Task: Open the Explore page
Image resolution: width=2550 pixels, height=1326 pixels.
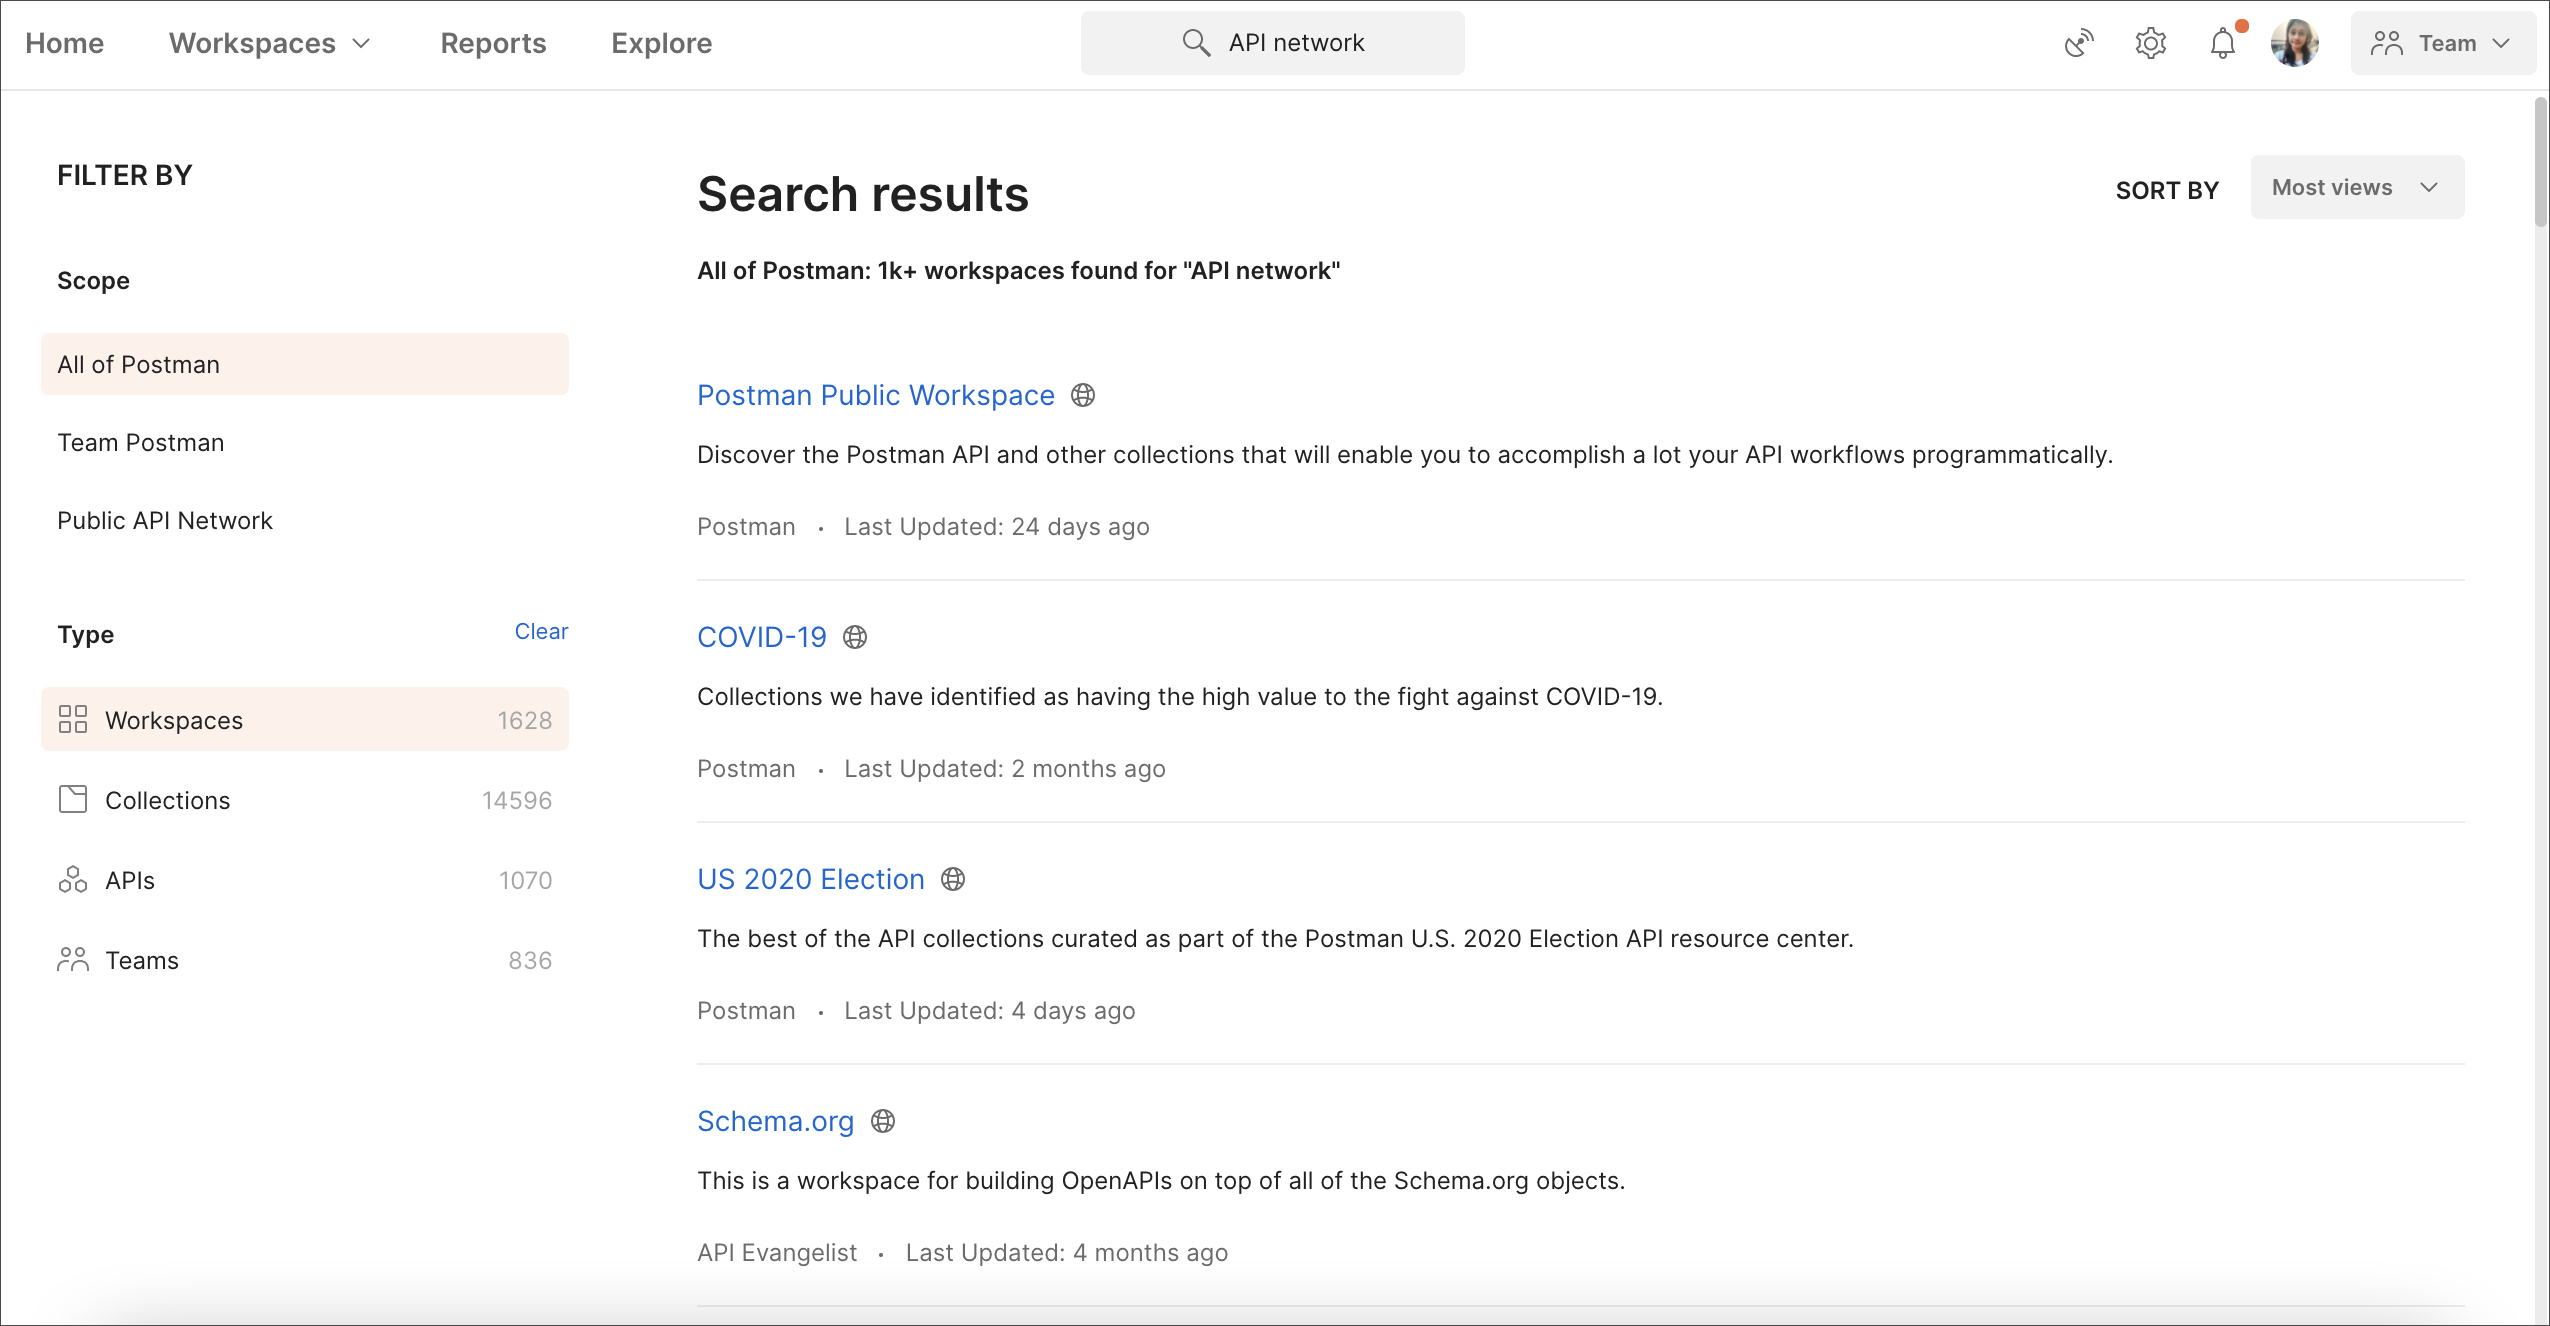Action: point(661,43)
